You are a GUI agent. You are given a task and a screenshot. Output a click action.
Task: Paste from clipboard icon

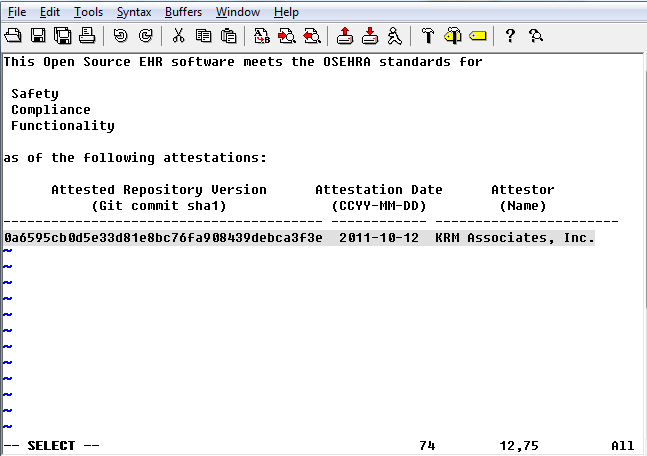228,36
